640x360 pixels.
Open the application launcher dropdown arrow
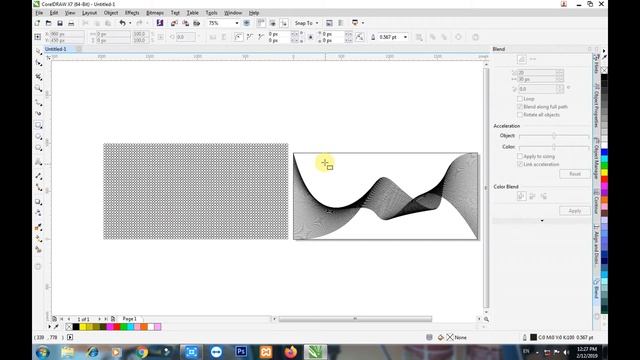pyautogui.click(x=363, y=23)
